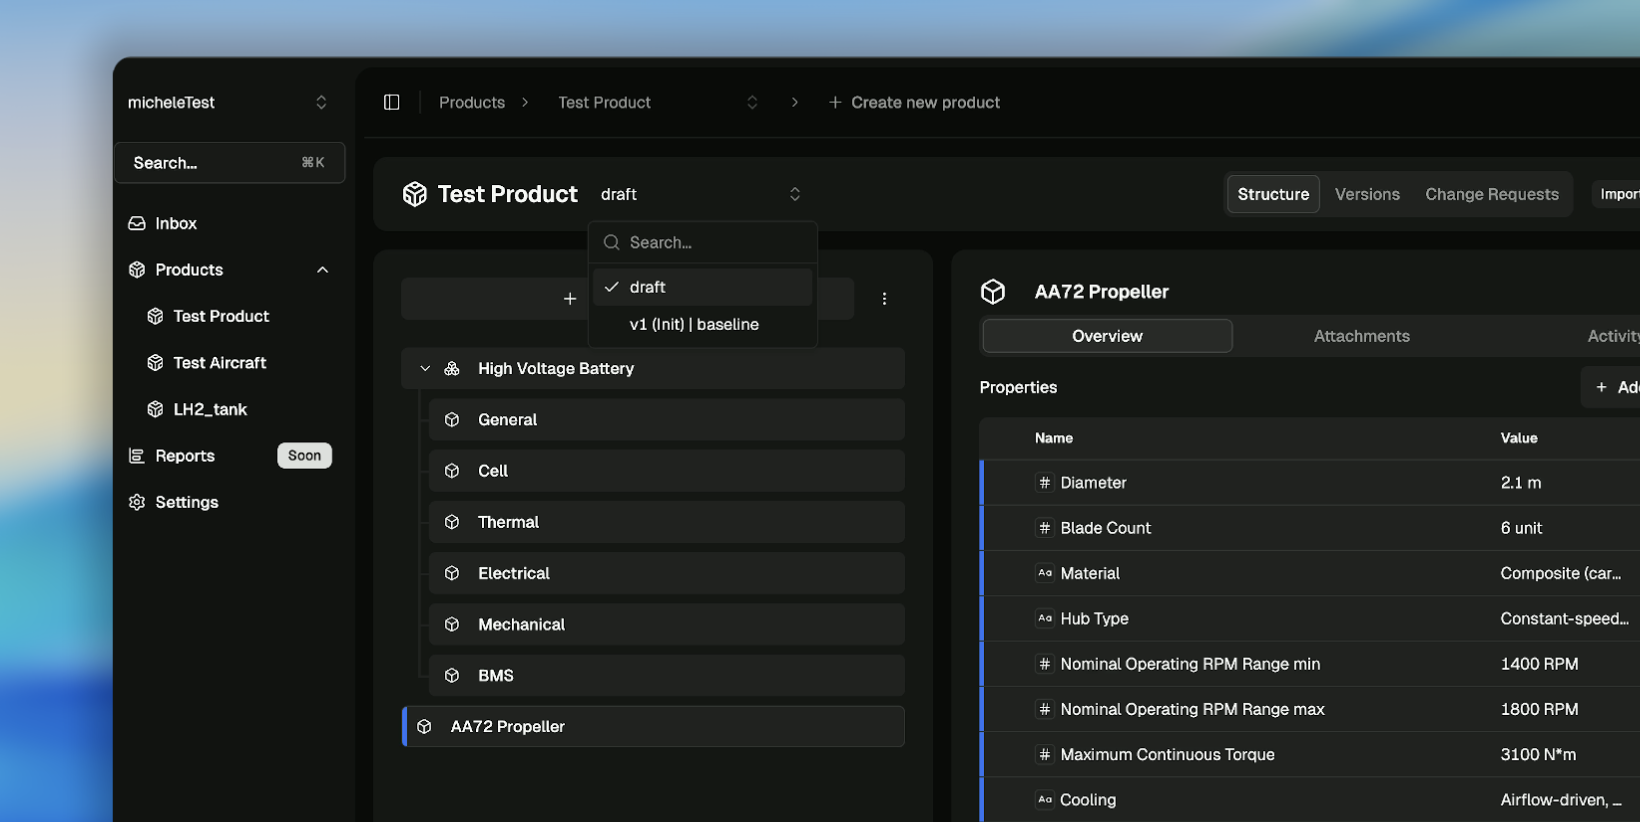This screenshot has height=822, width=1640.
Task: Click the Products breadcrumb link
Action: (472, 102)
